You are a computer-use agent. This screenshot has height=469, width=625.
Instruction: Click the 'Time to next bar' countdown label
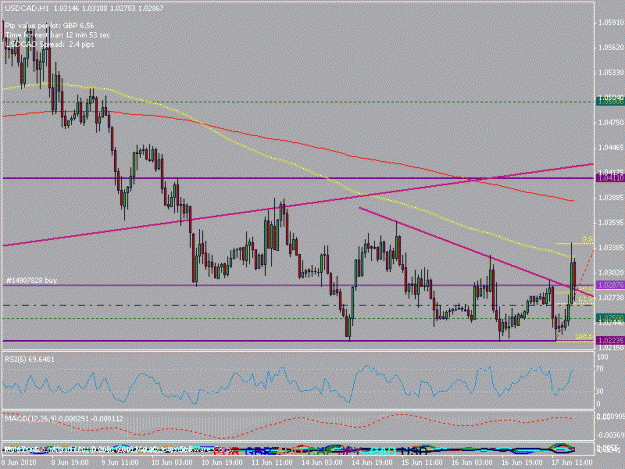pyautogui.click(x=57, y=35)
